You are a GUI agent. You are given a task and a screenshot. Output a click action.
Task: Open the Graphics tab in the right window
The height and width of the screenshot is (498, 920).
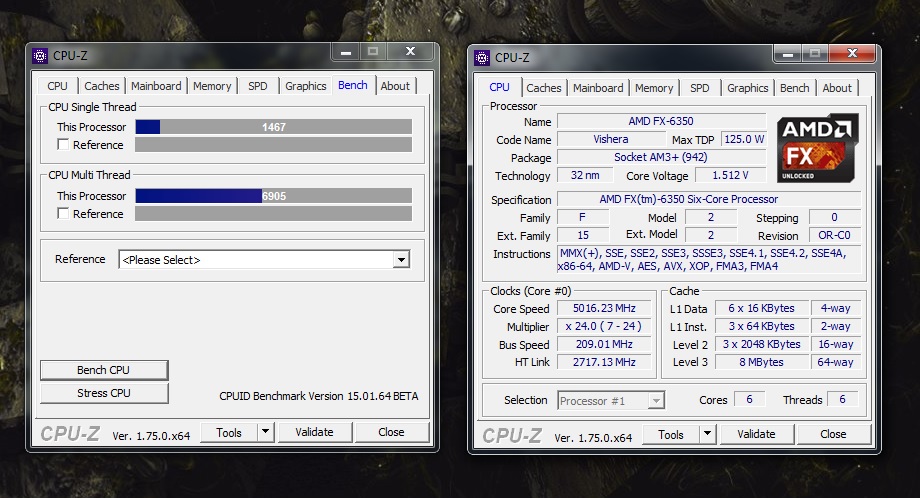point(748,88)
